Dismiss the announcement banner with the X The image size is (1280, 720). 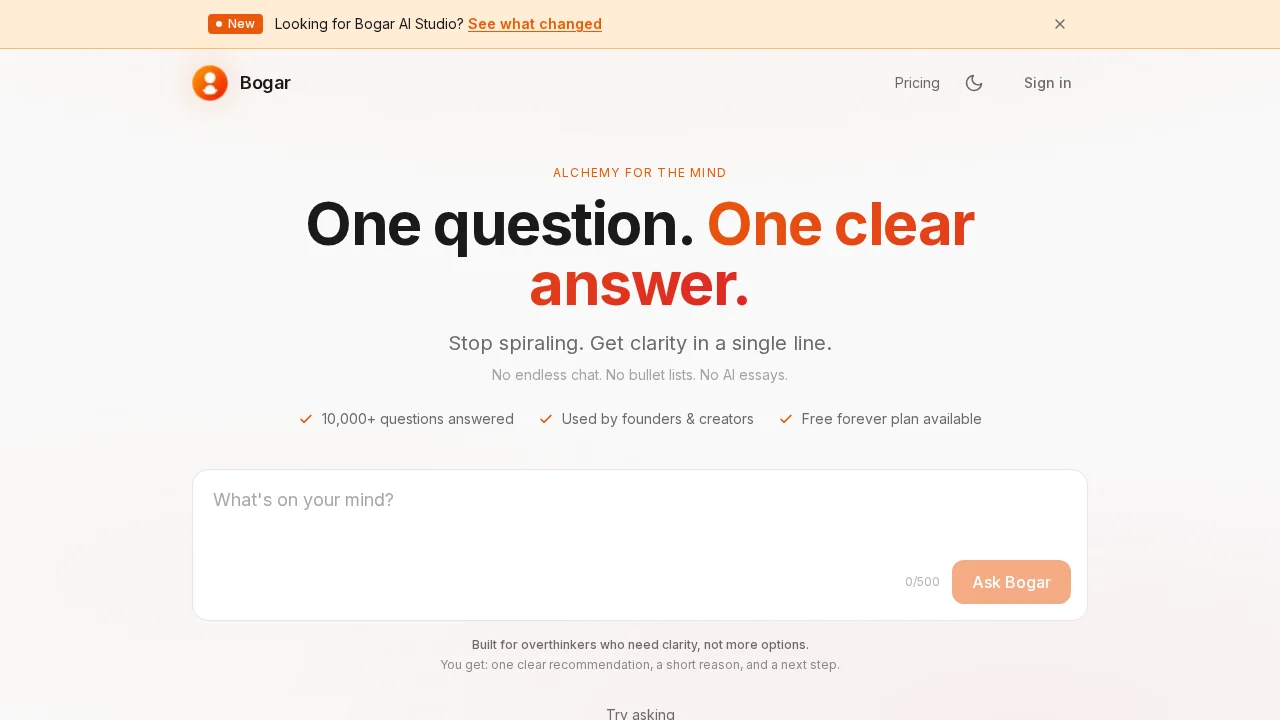pyautogui.click(x=1060, y=24)
